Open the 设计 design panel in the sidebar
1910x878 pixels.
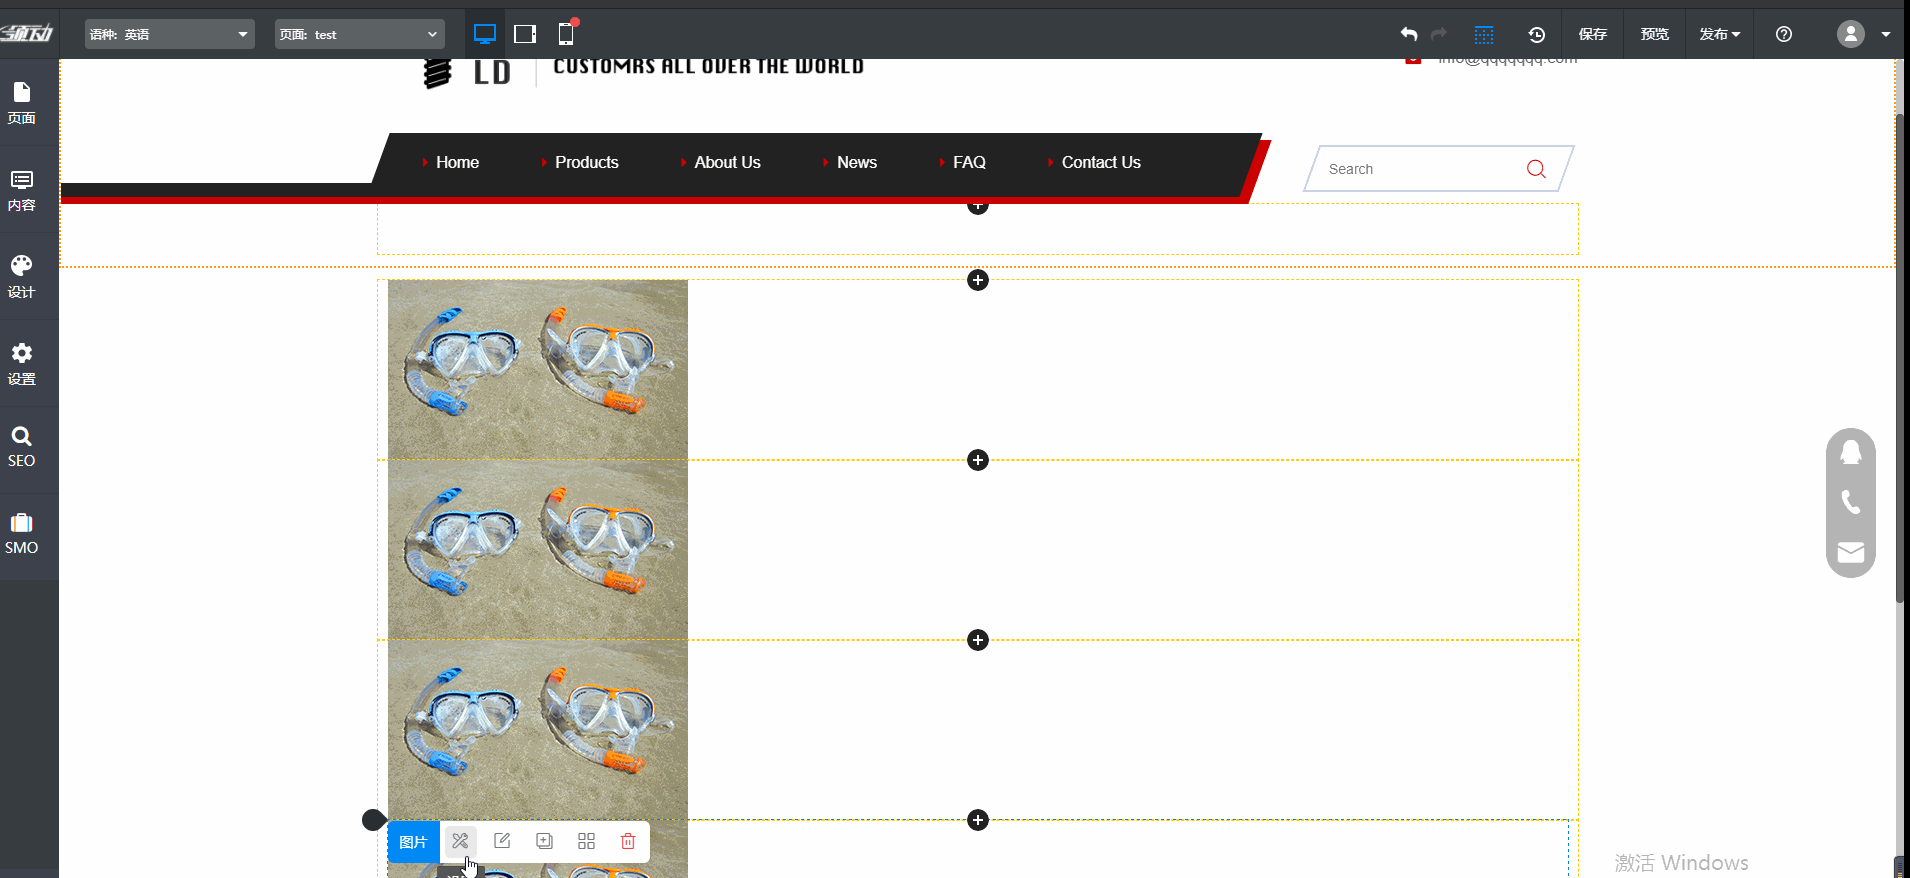[22, 276]
